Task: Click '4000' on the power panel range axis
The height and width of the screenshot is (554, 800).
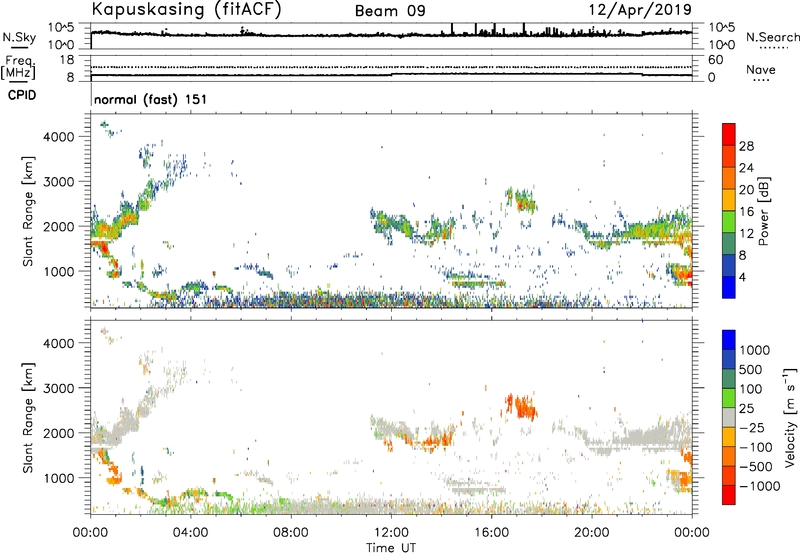Action: click(x=59, y=137)
